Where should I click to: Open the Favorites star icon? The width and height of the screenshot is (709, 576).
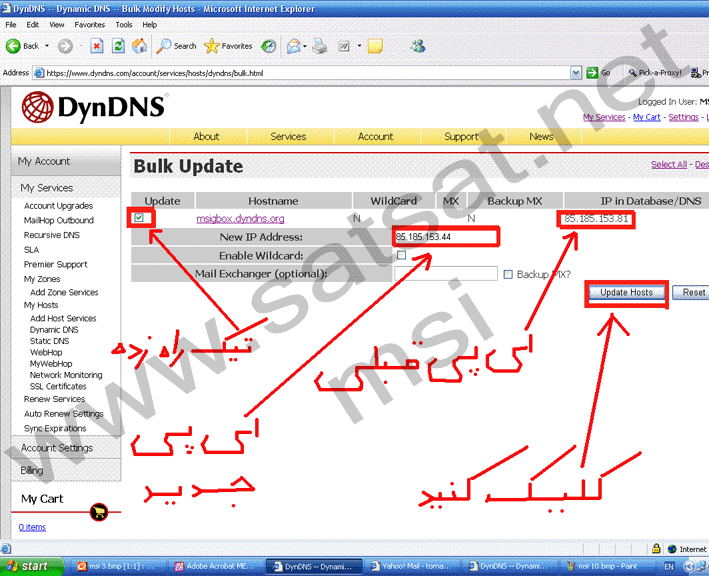[212, 46]
